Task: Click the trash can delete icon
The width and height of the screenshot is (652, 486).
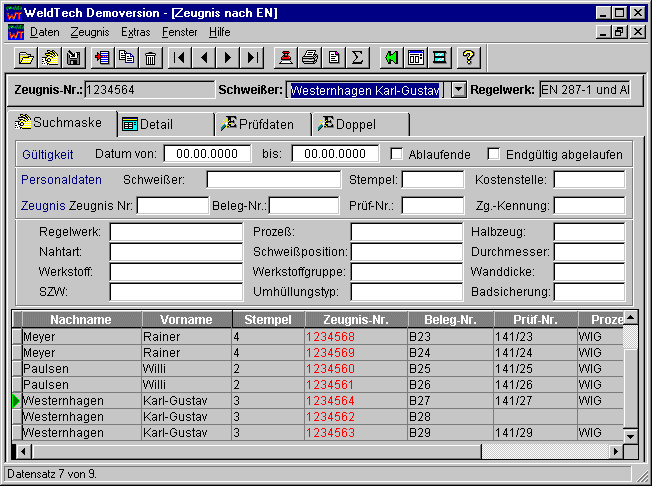Action: pos(150,58)
